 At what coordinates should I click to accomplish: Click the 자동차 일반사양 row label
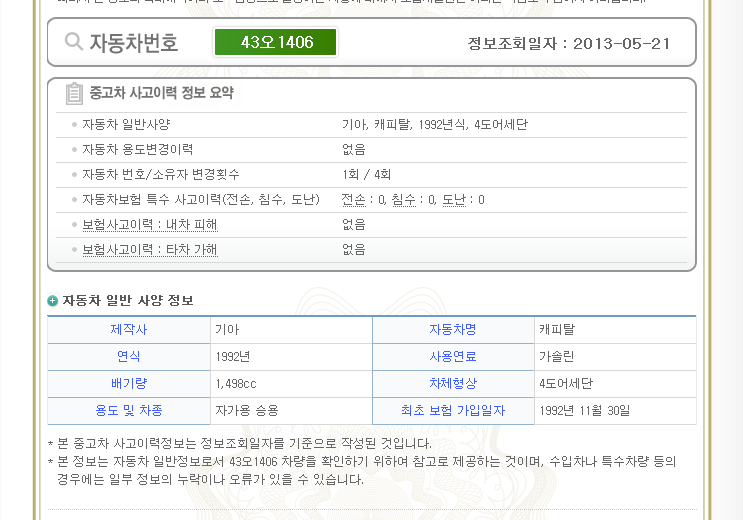(x=126, y=125)
